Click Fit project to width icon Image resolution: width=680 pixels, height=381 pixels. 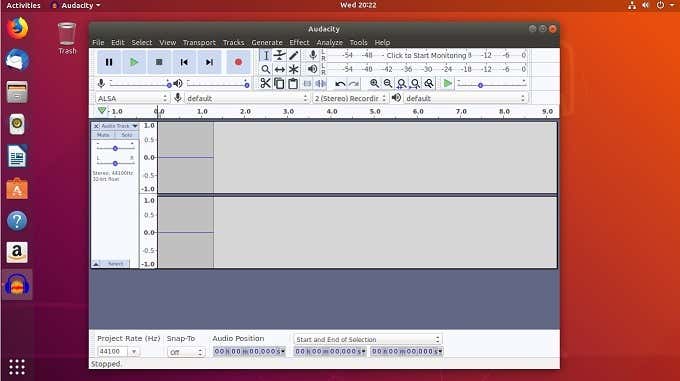(415, 83)
